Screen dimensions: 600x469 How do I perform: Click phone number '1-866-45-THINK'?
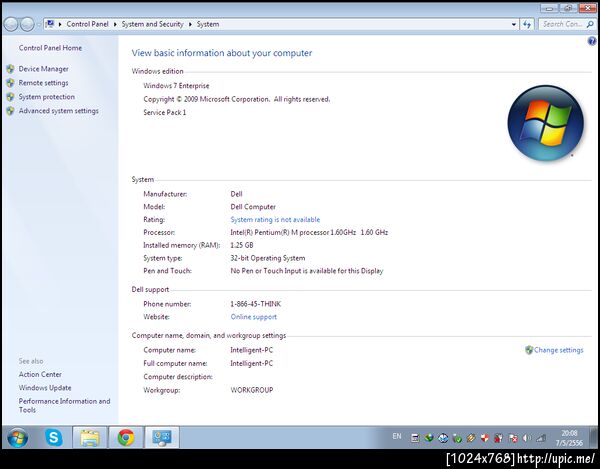click(x=256, y=304)
